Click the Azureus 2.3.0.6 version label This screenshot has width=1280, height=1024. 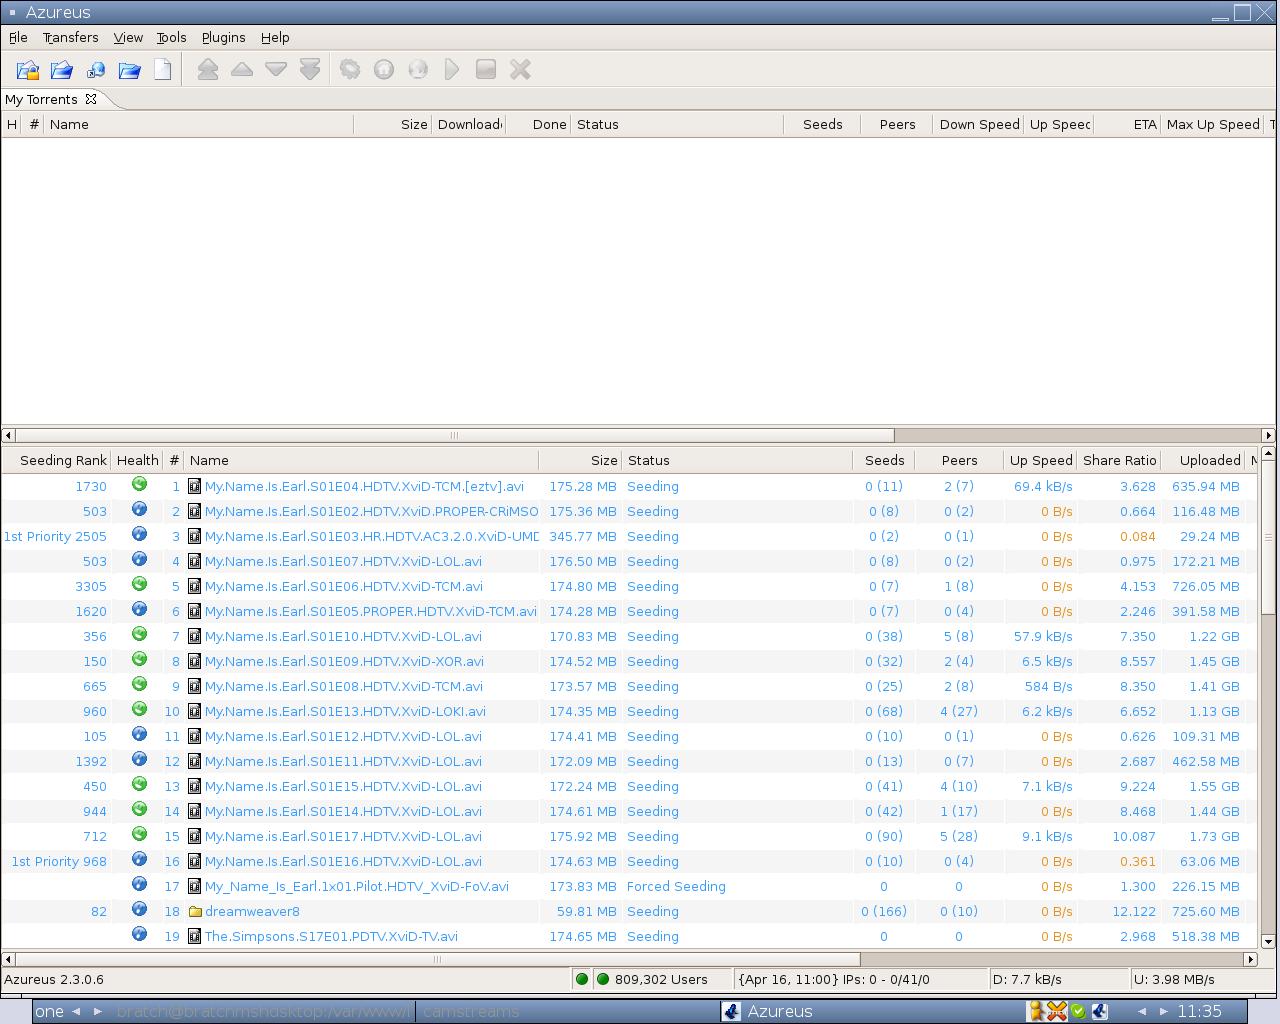[54, 979]
